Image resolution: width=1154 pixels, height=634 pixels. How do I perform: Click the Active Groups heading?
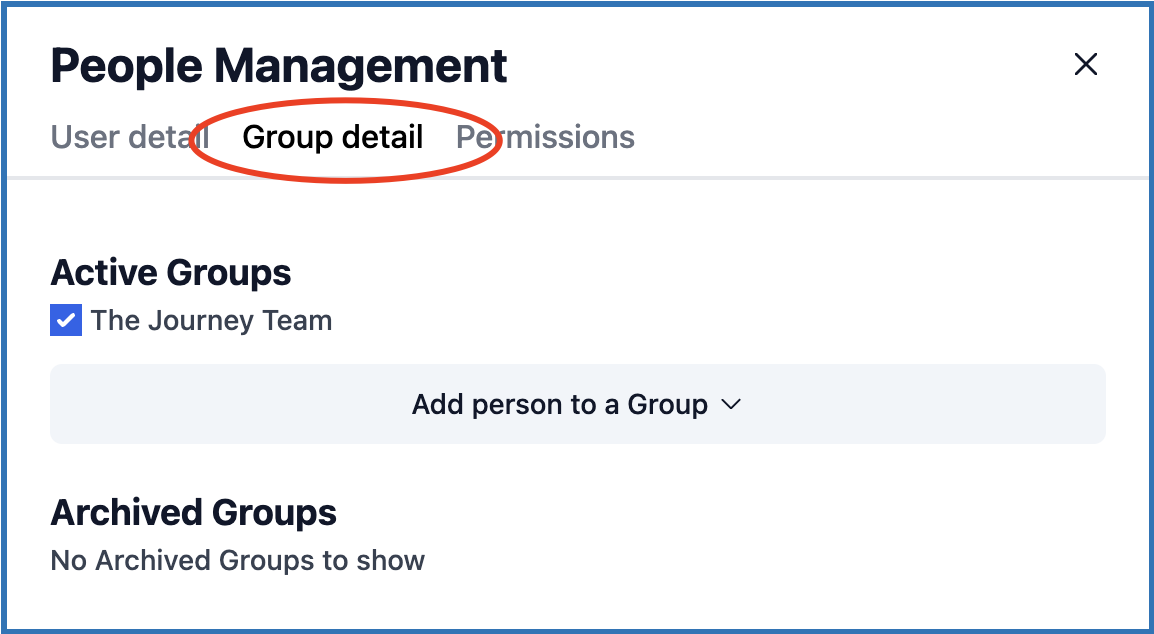tap(171, 272)
